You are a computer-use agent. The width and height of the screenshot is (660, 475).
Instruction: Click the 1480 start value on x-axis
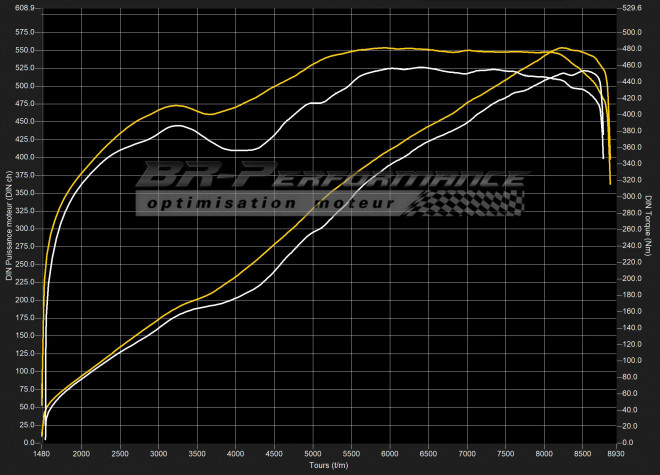[x=42, y=453]
